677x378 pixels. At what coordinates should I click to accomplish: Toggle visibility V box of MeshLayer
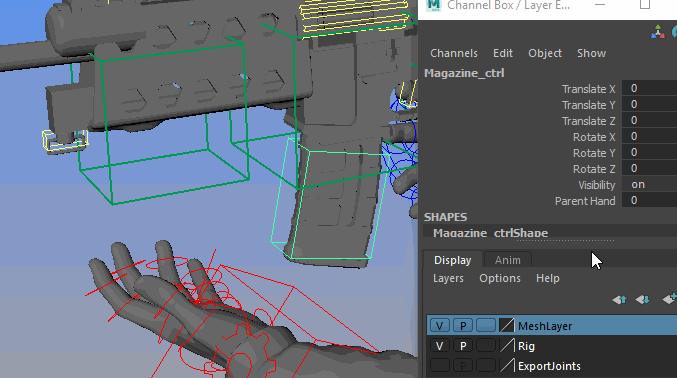(440, 325)
